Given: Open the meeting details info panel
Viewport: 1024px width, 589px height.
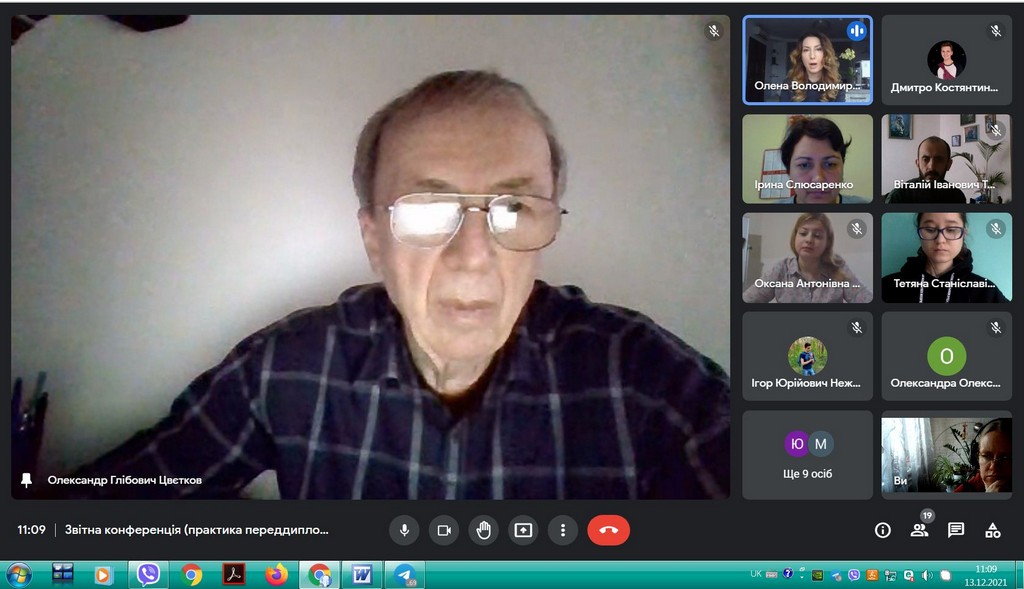Looking at the screenshot, I should (882, 530).
